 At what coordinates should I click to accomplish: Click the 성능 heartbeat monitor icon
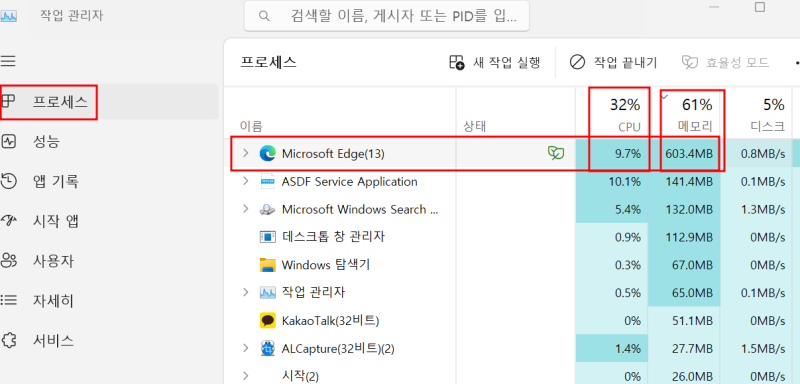(x=9, y=141)
